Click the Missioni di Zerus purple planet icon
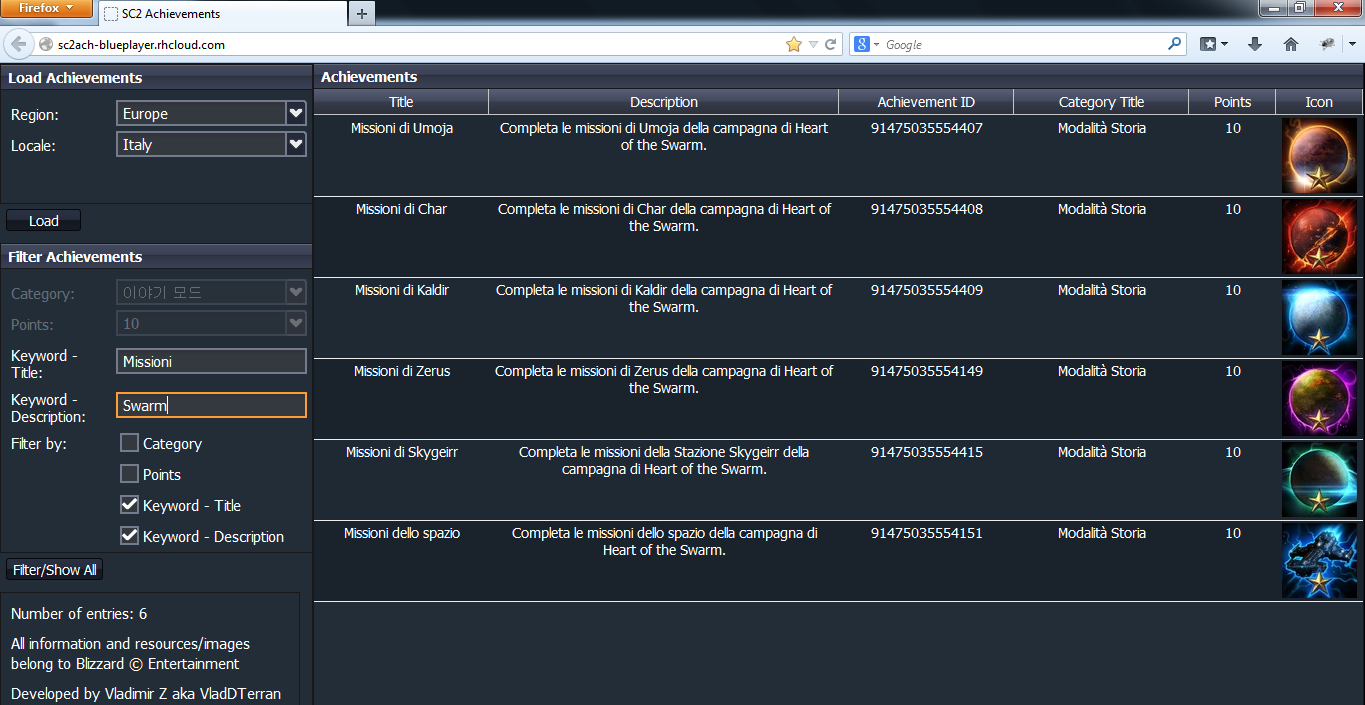 [x=1319, y=399]
